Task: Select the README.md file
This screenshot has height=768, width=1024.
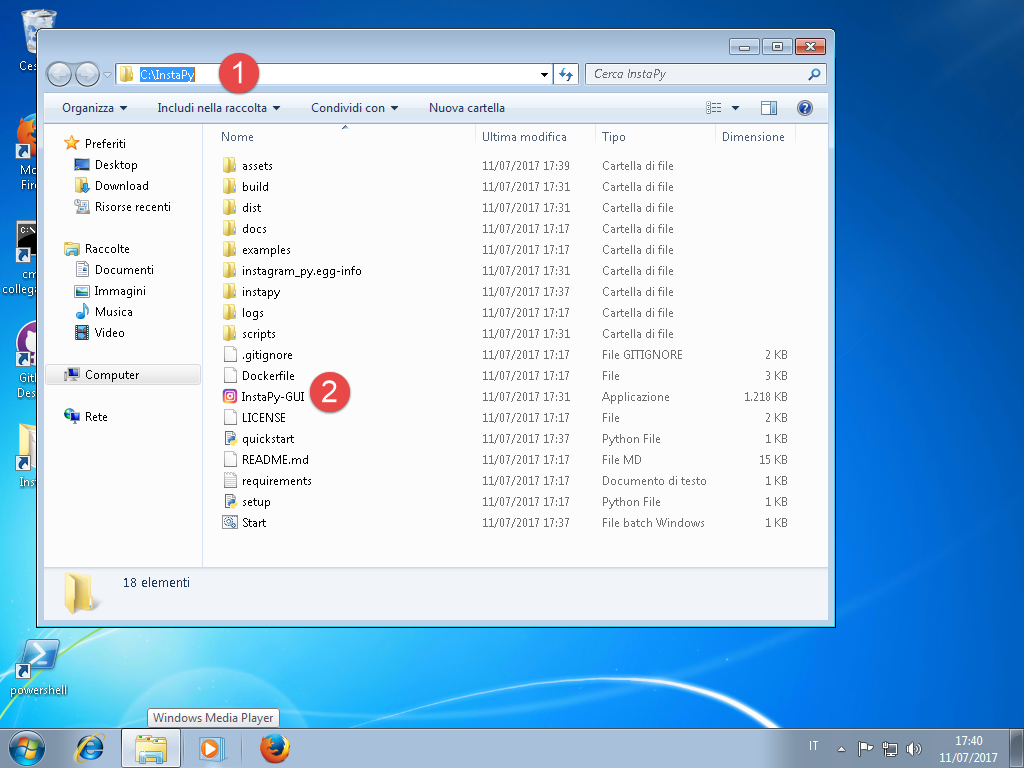Action: pyautogui.click(x=265, y=459)
